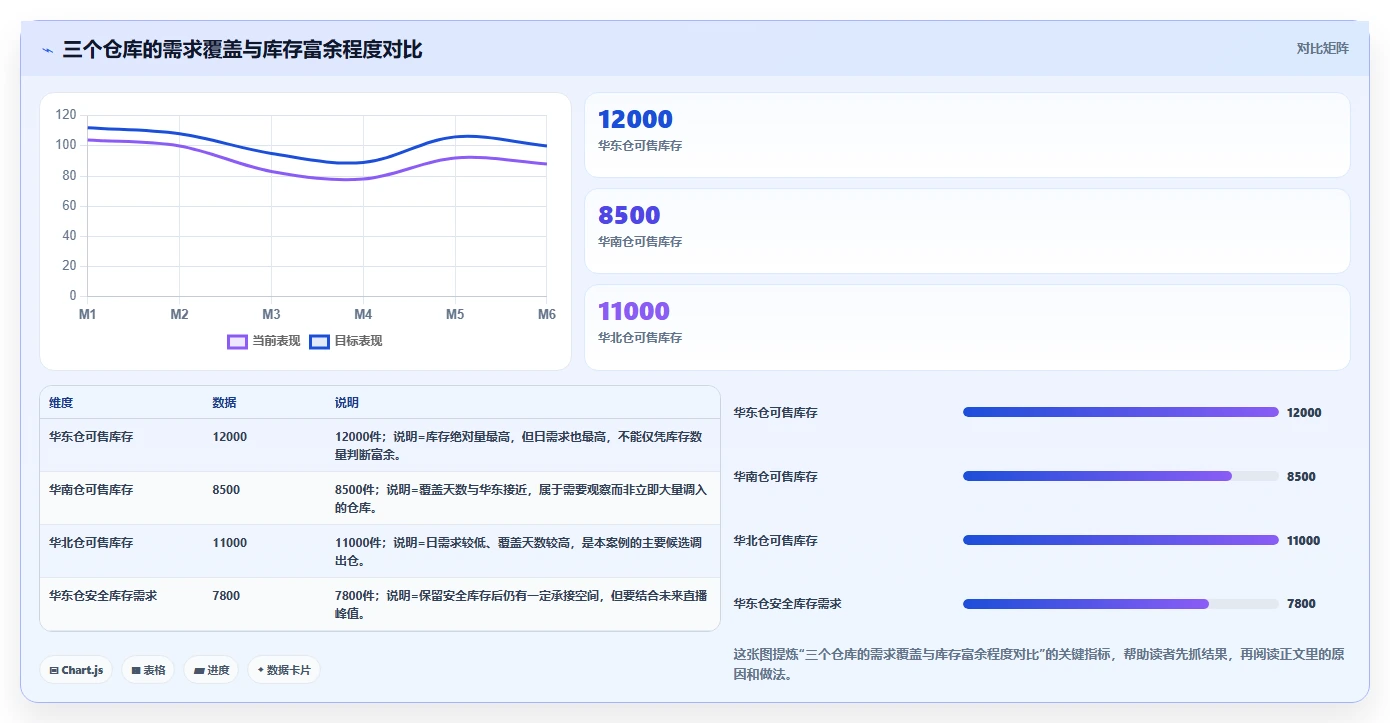Toggle the 目标表现 legend swatch
This screenshot has height=723, width=1390.
[x=319, y=341]
